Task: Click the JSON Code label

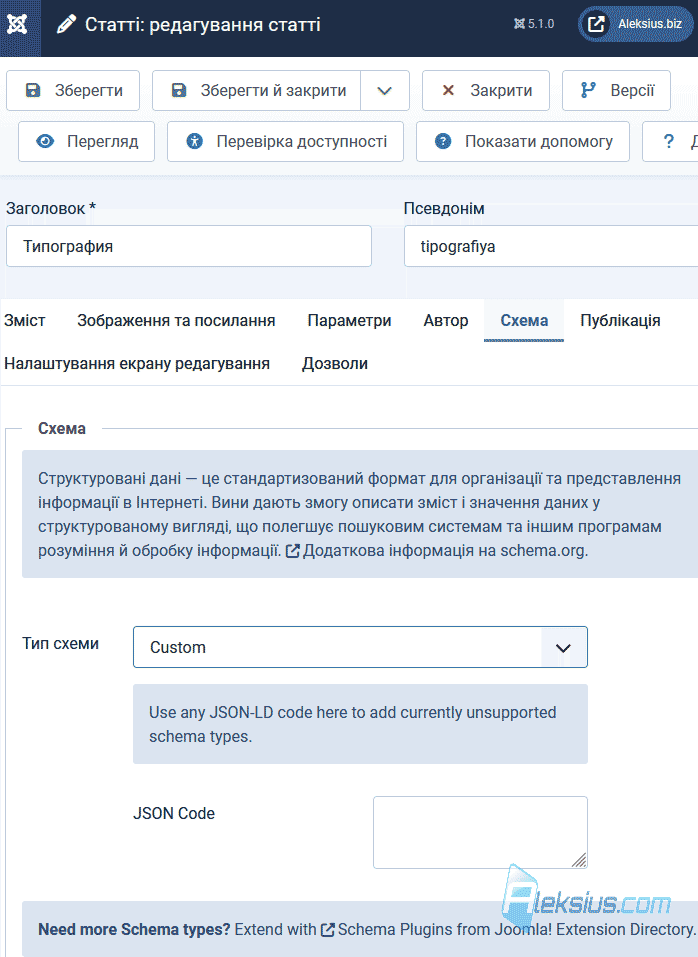Action: tap(174, 814)
